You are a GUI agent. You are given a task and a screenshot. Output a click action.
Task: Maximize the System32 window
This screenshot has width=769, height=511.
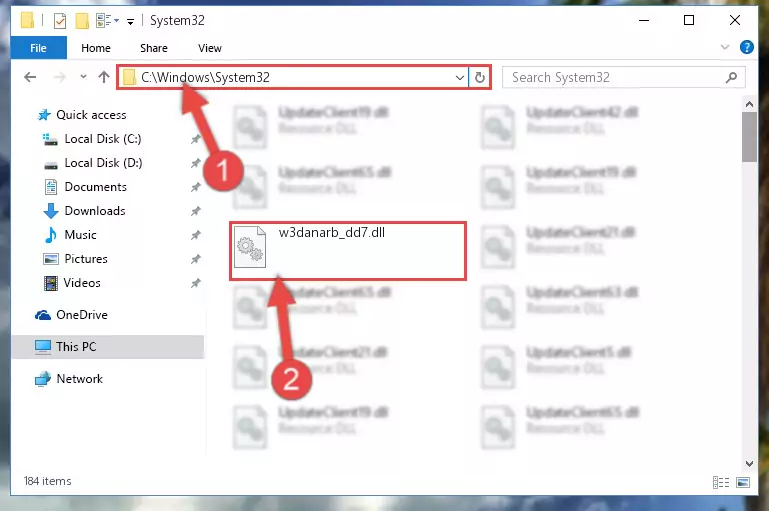(x=689, y=21)
